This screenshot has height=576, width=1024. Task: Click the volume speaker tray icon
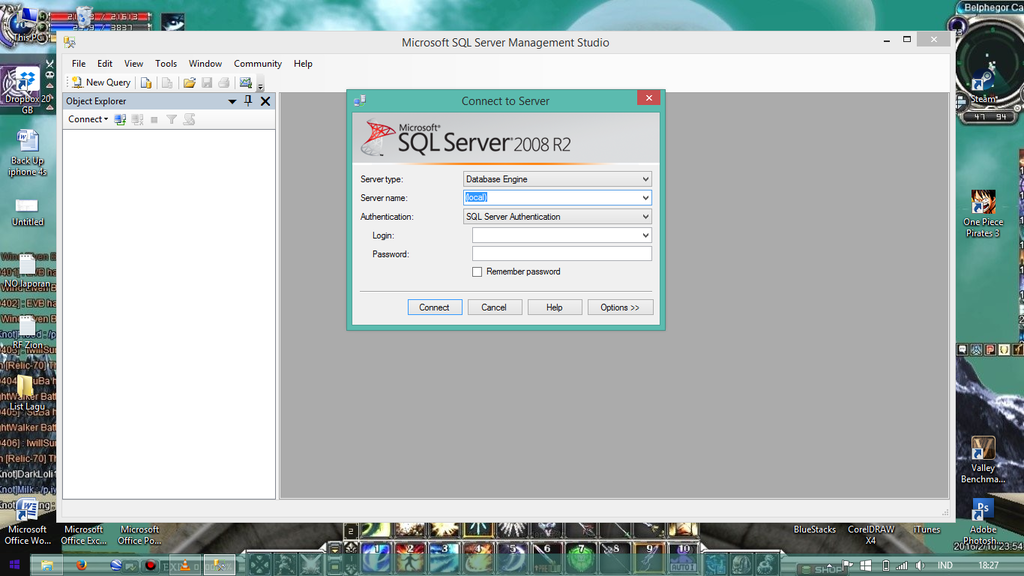(920, 566)
